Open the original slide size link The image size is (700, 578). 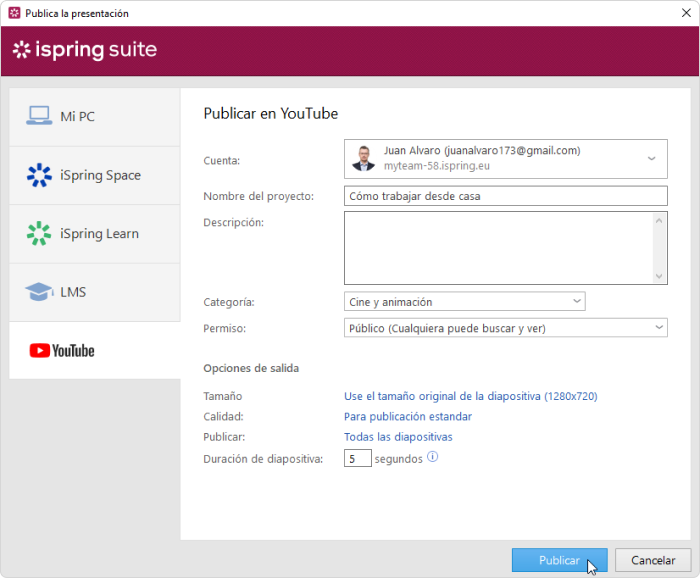470,396
